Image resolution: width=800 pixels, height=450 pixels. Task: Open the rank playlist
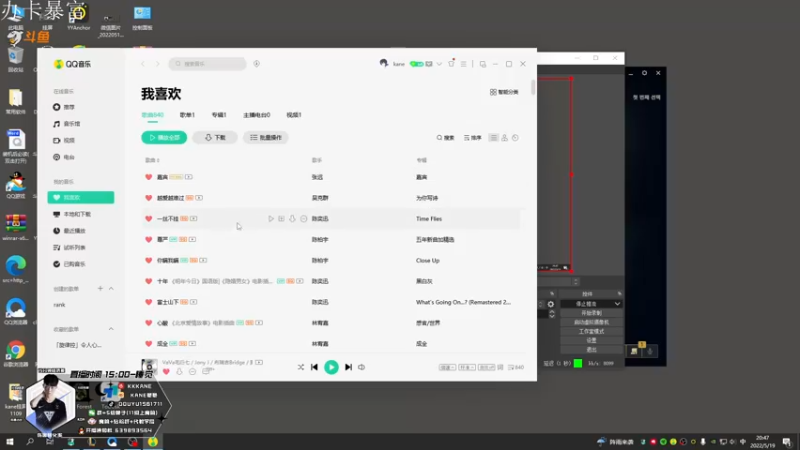coord(60,305)
